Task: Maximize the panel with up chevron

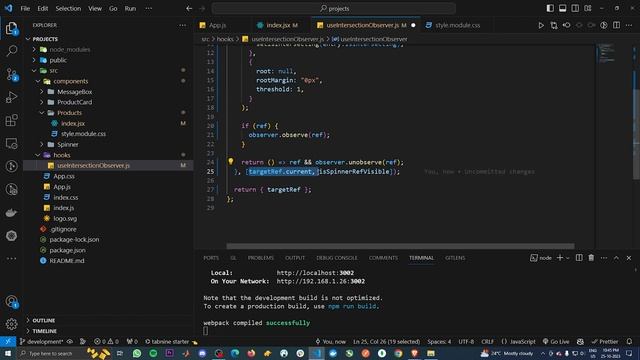Action: pyautogui.click(x=616, y=258)
